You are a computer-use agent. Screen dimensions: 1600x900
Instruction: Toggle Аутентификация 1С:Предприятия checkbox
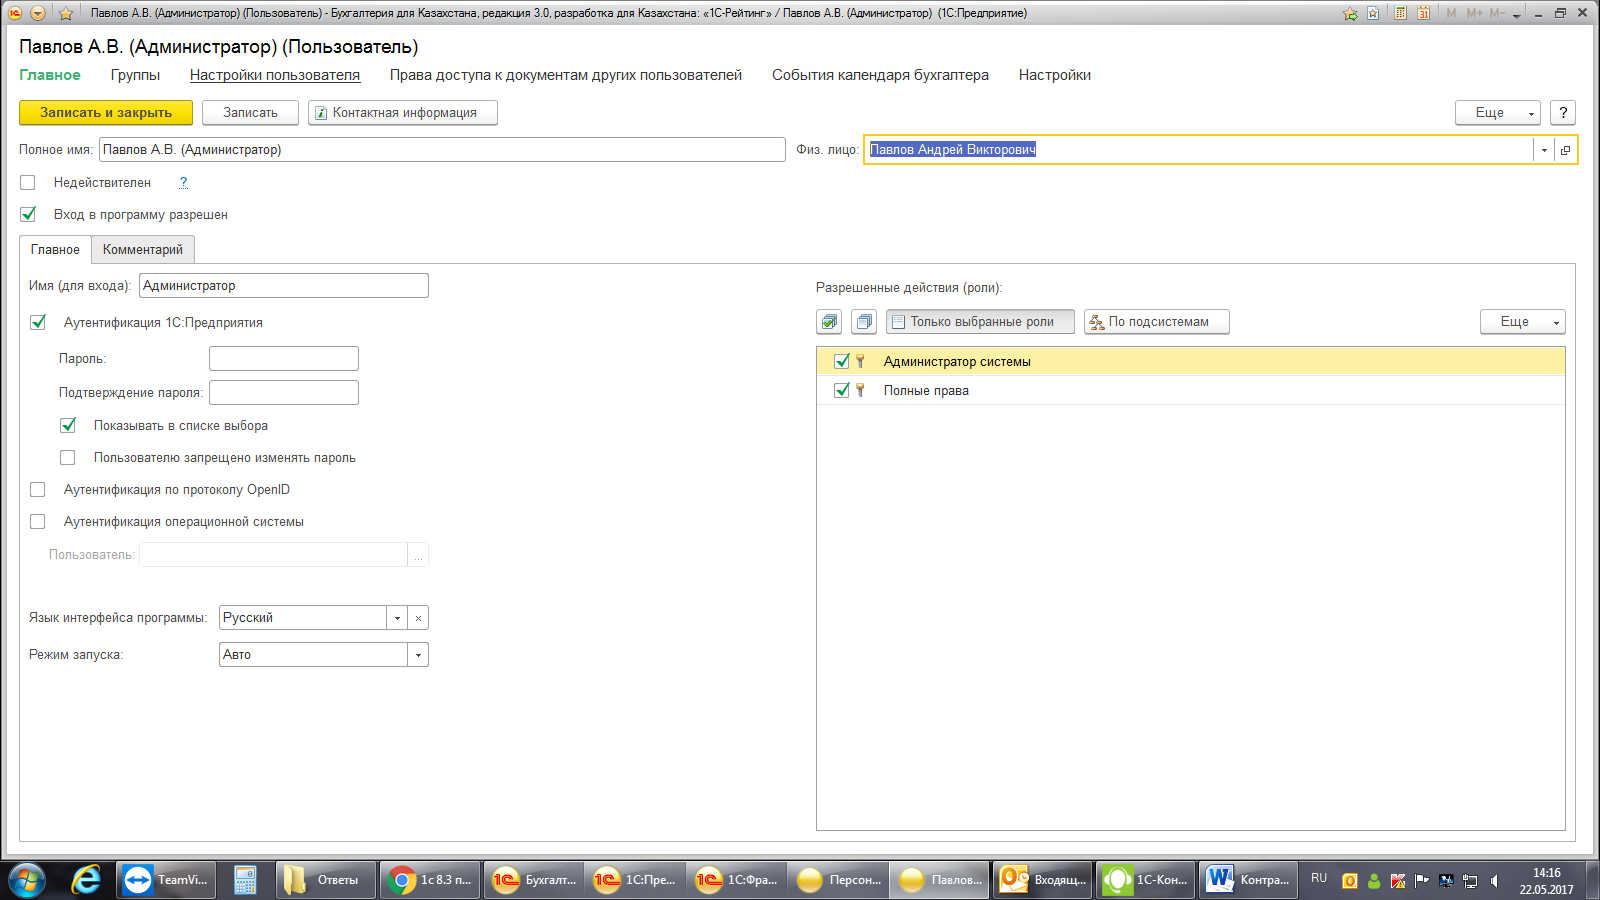click(x=38, y=323)
